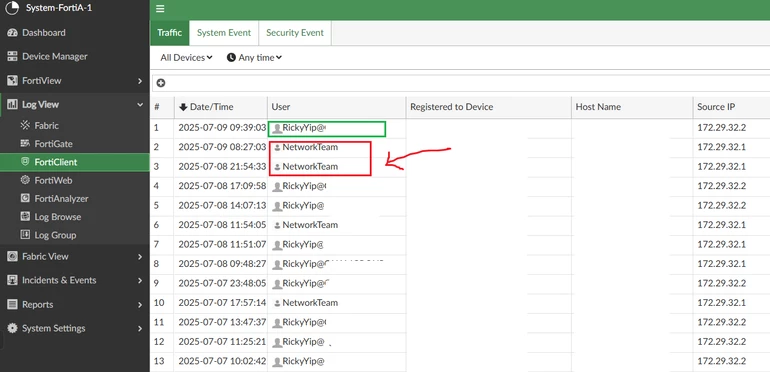Expand the Reports chevron

pos(140,305)
